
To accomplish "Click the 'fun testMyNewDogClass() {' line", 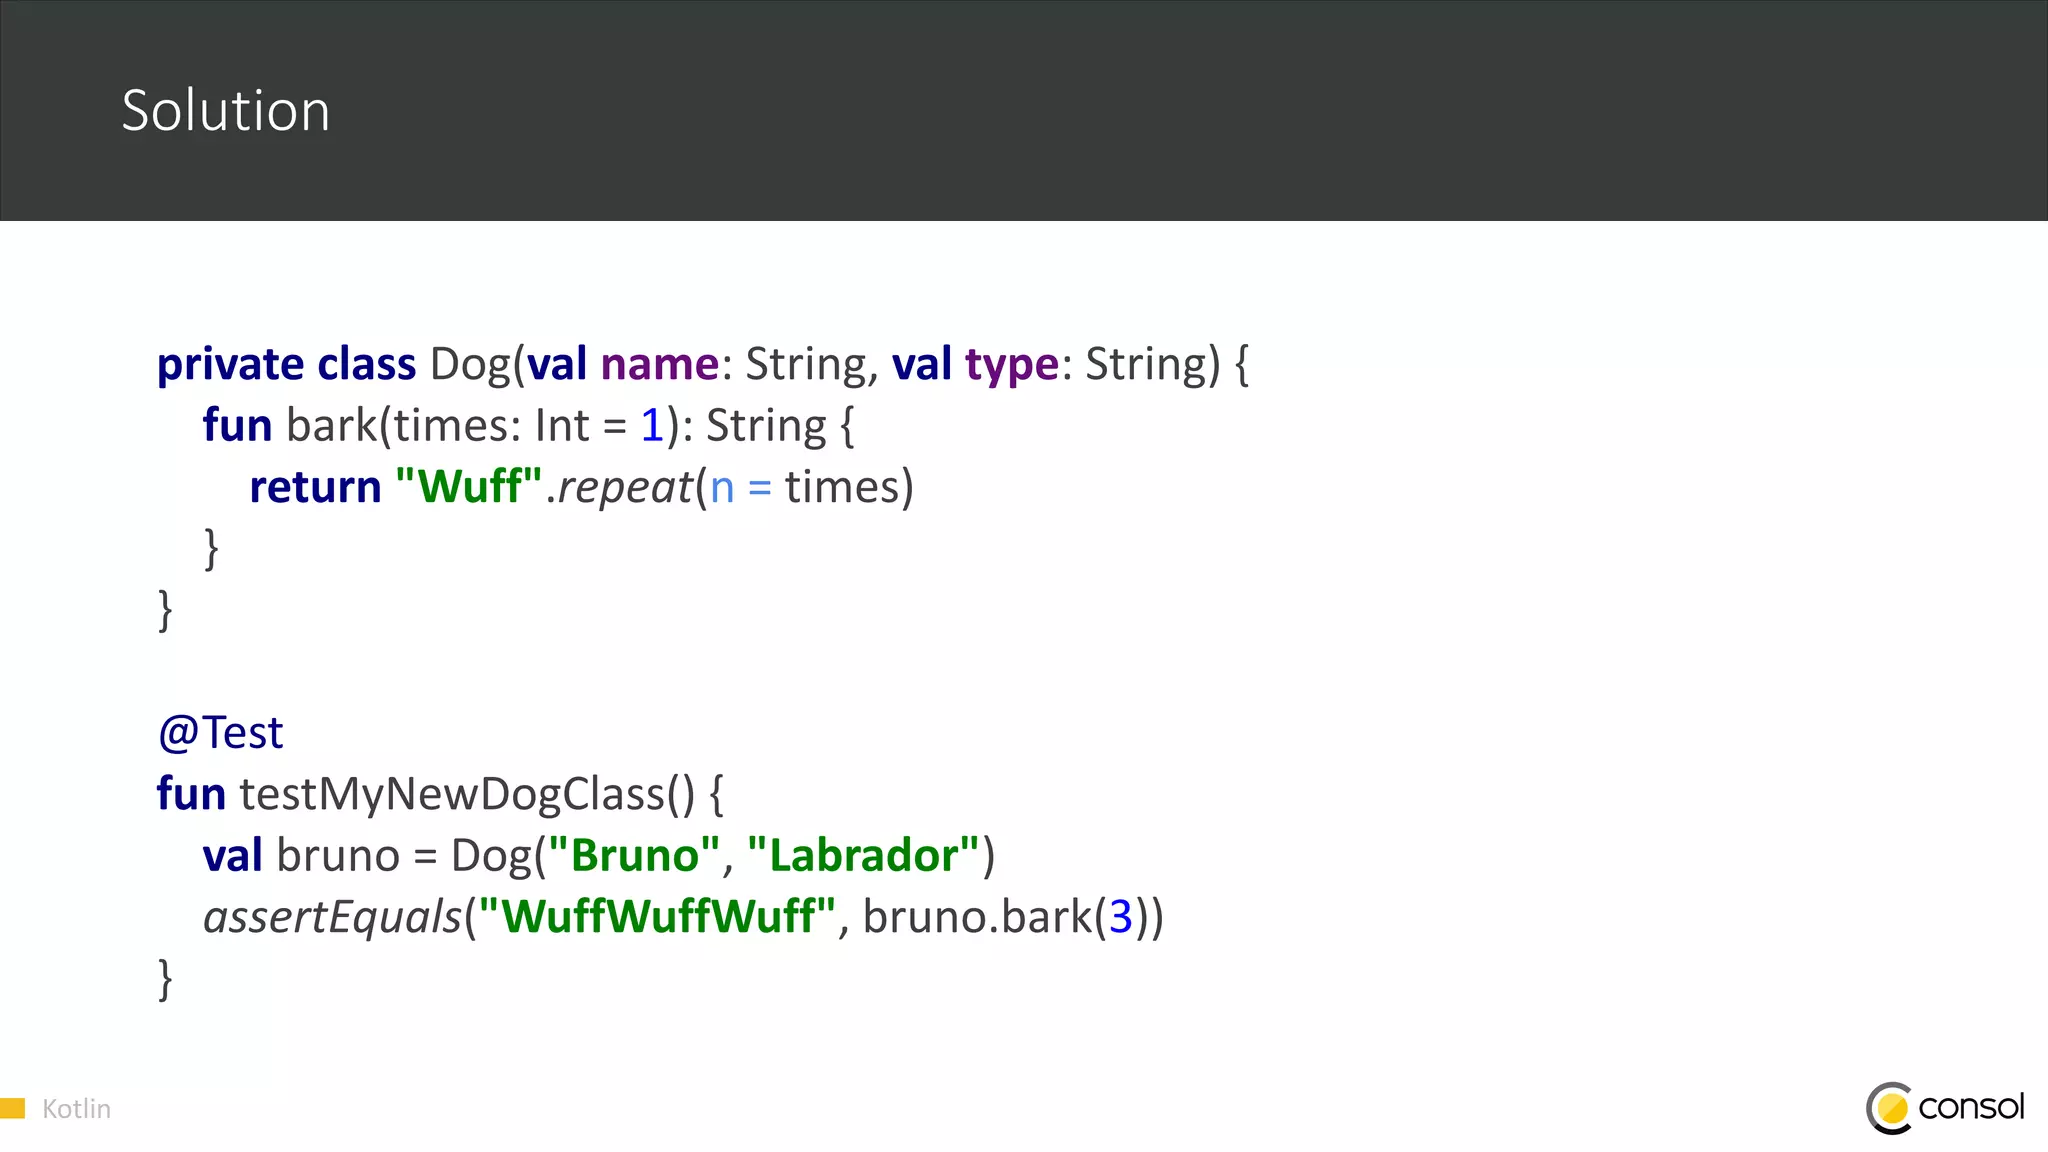I will click(440, 794).
